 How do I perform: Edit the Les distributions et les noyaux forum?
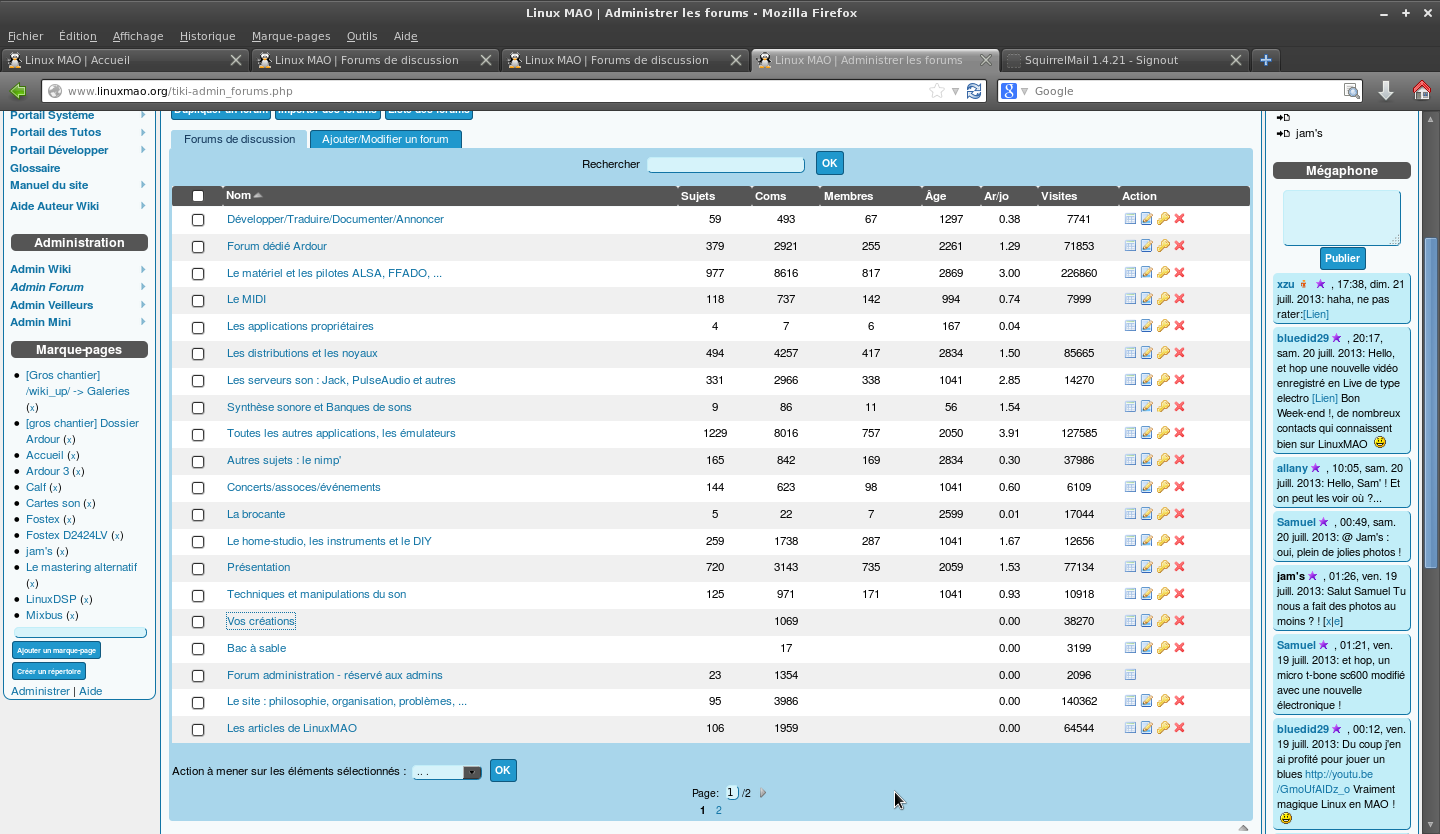[1147, 353]
